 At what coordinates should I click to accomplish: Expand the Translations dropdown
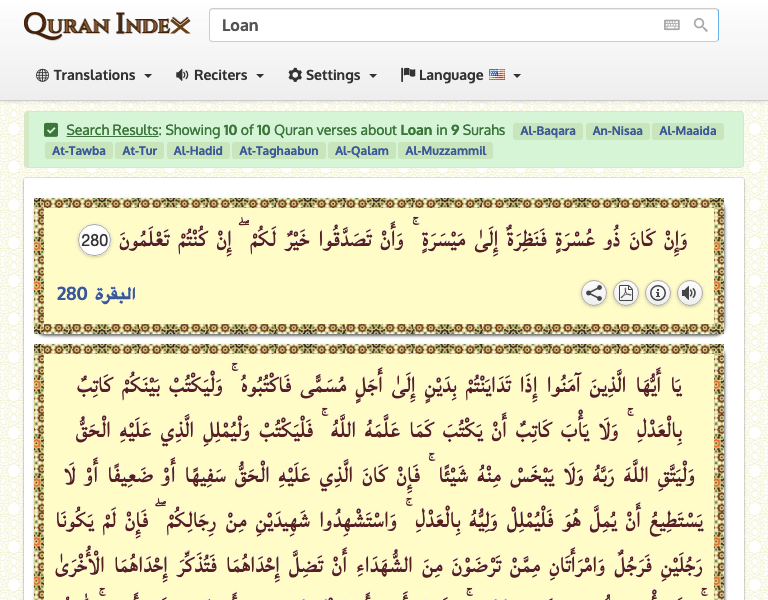point(94,75)
